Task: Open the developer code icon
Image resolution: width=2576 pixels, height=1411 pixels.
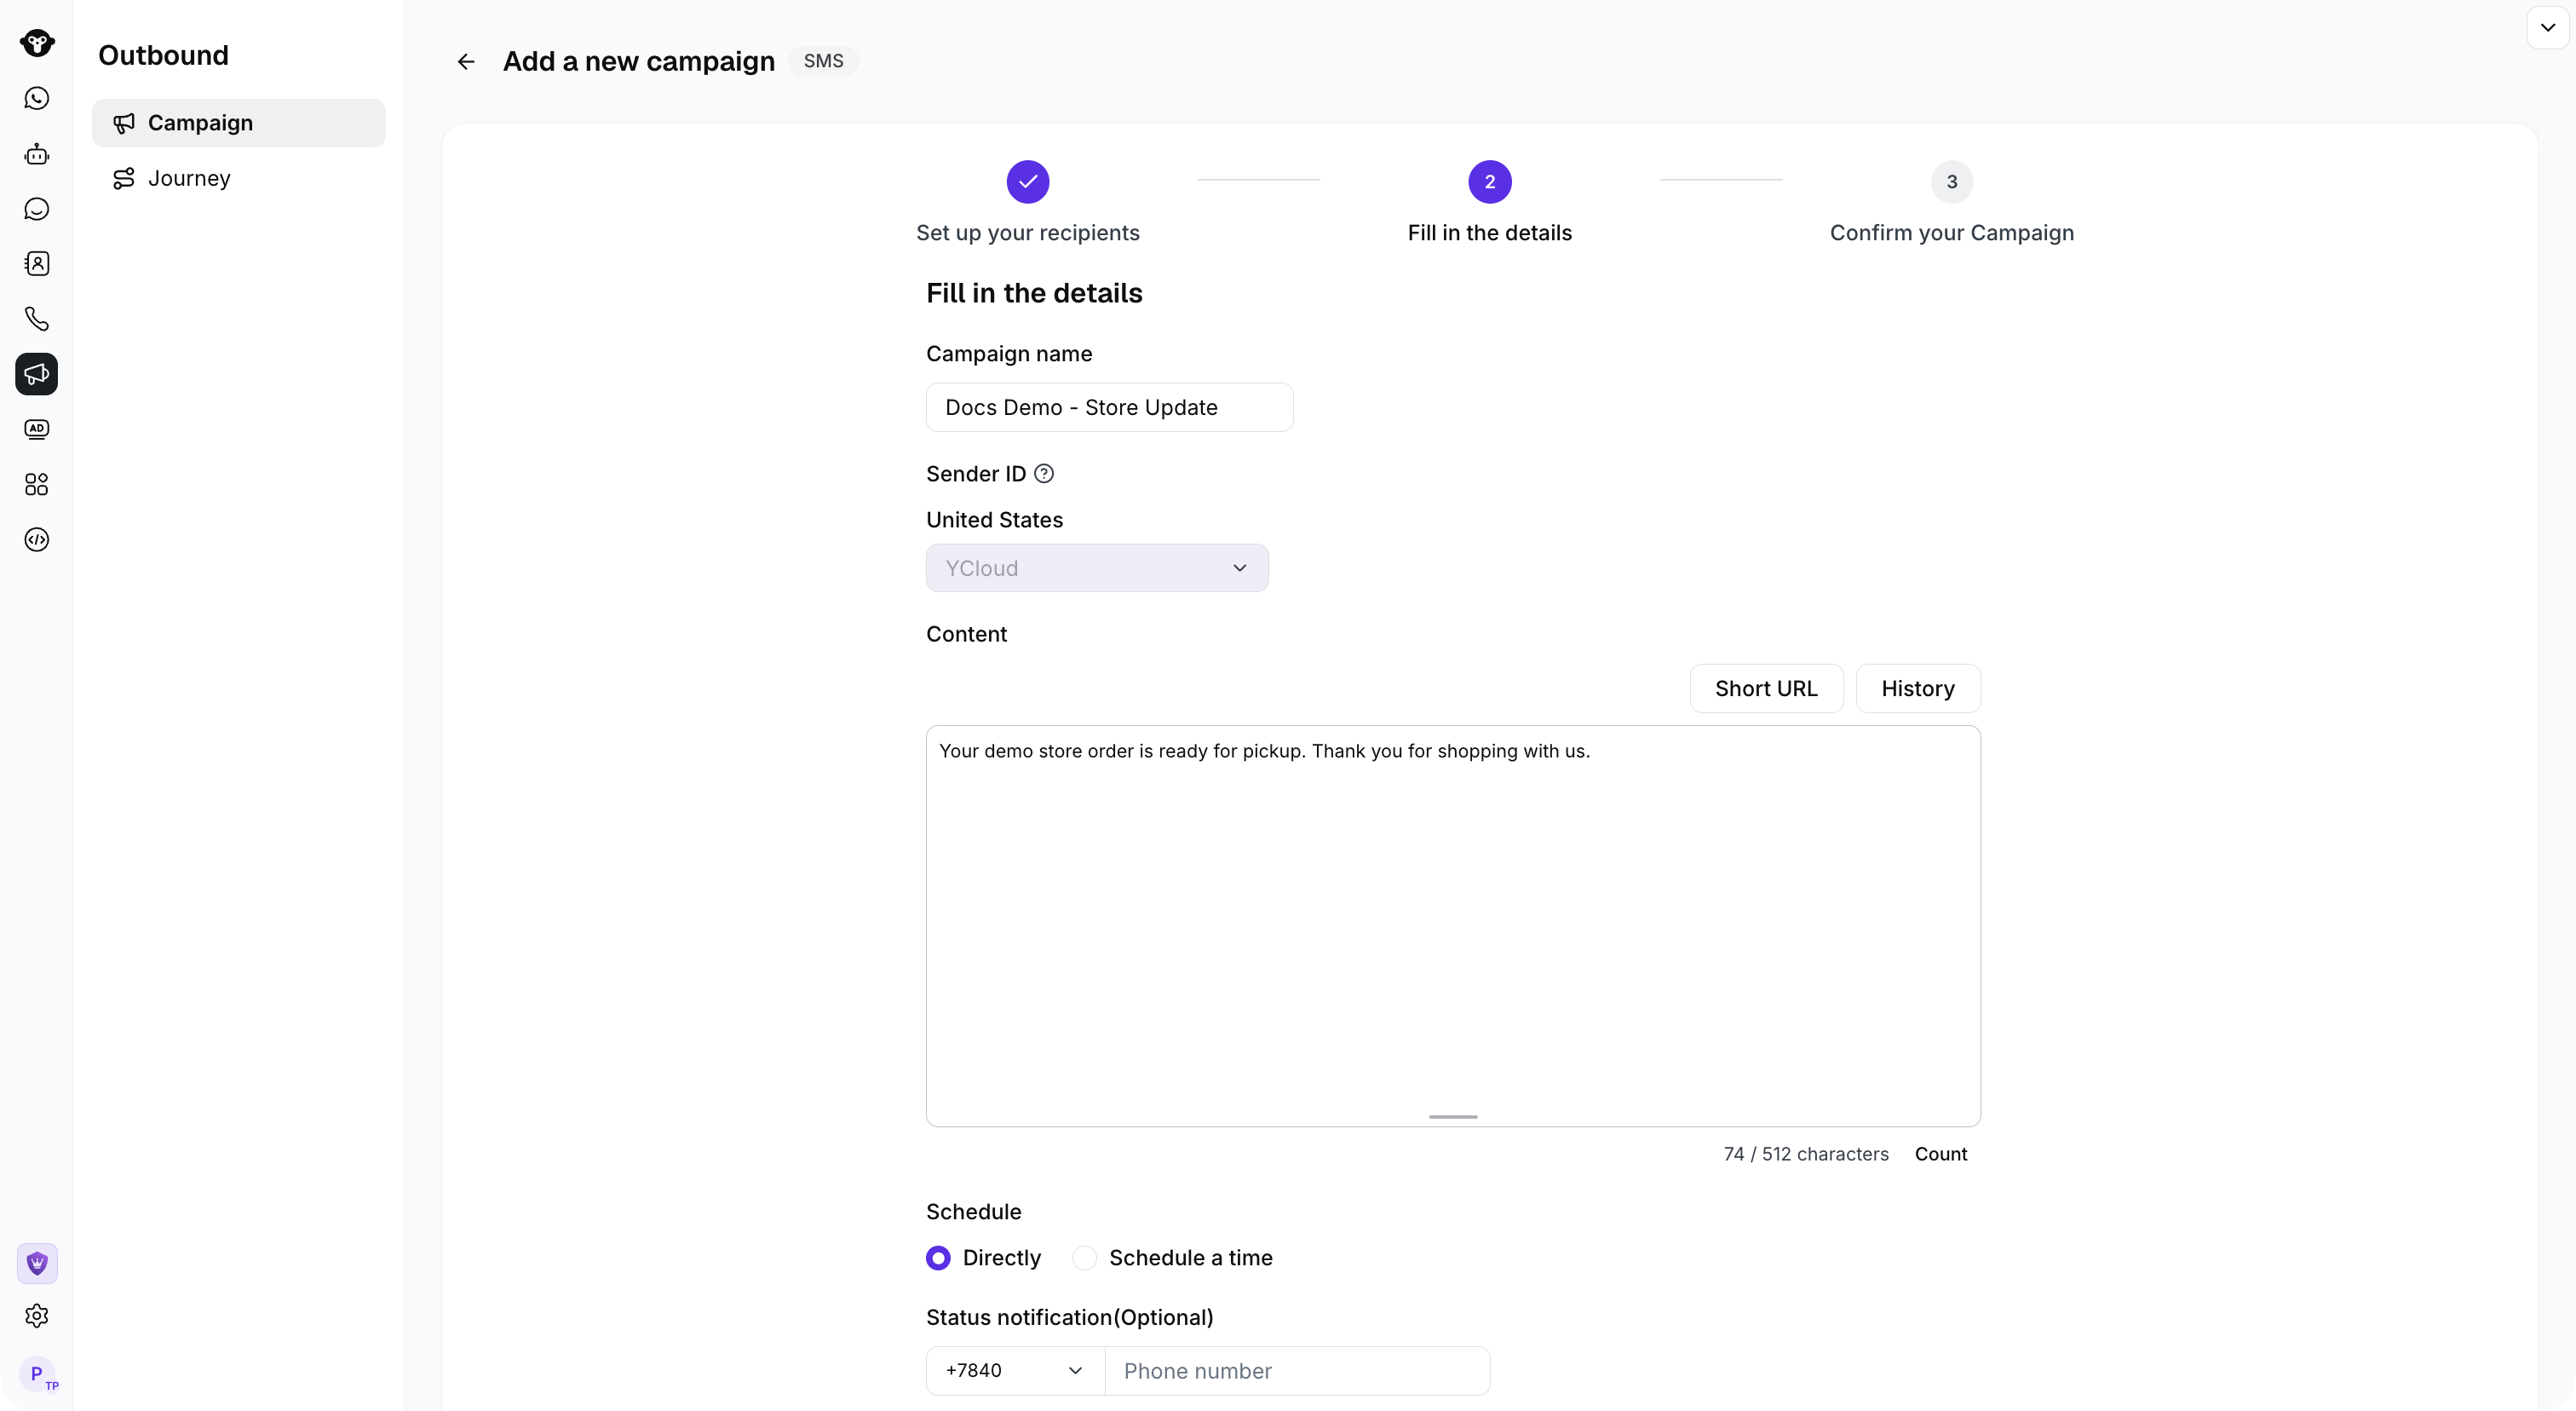Action: pos(37,540)
